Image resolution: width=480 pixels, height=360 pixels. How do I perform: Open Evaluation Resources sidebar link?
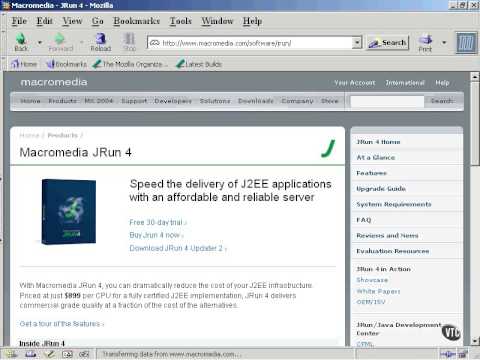pos(393,251)
